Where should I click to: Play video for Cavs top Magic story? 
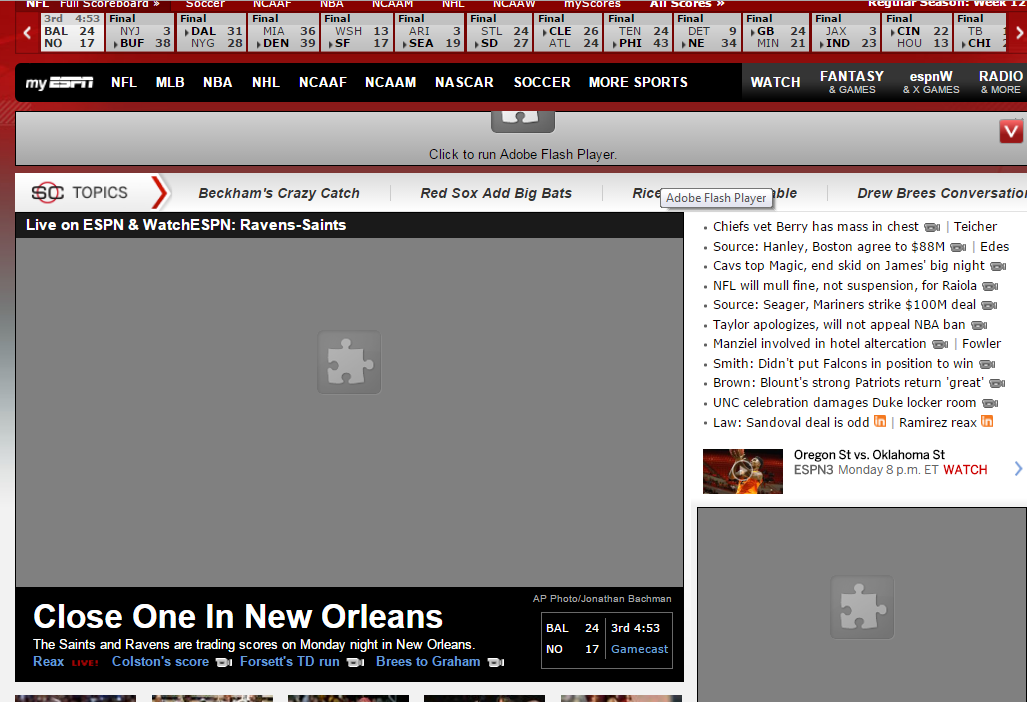coord(998,267)
